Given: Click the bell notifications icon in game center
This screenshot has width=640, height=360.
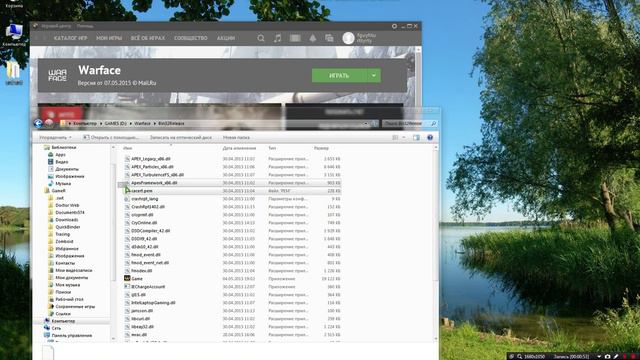Looking at the screenshot, I should point(313,38).
